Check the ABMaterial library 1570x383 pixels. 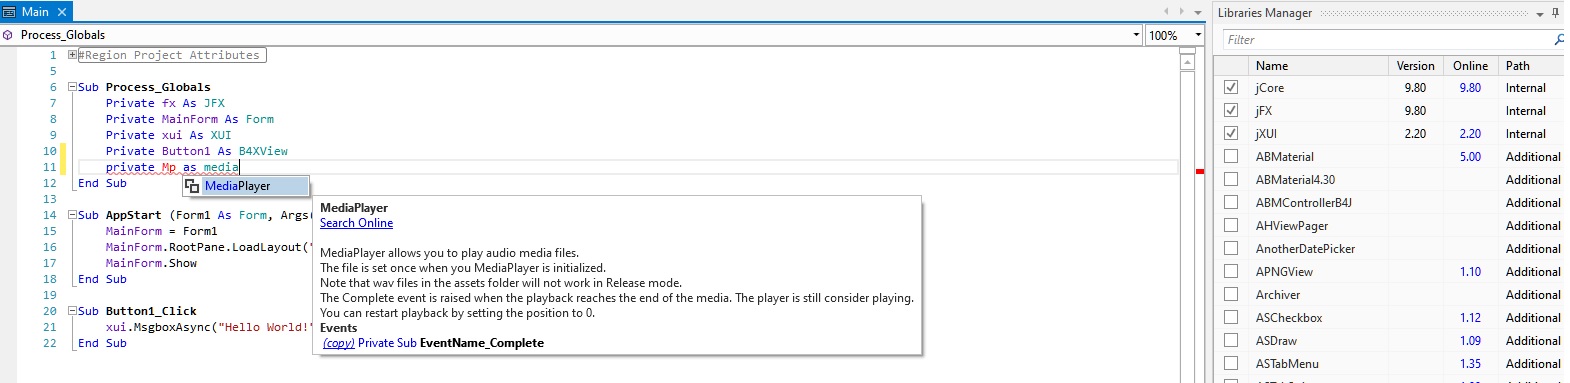(x=1231, y=157)
